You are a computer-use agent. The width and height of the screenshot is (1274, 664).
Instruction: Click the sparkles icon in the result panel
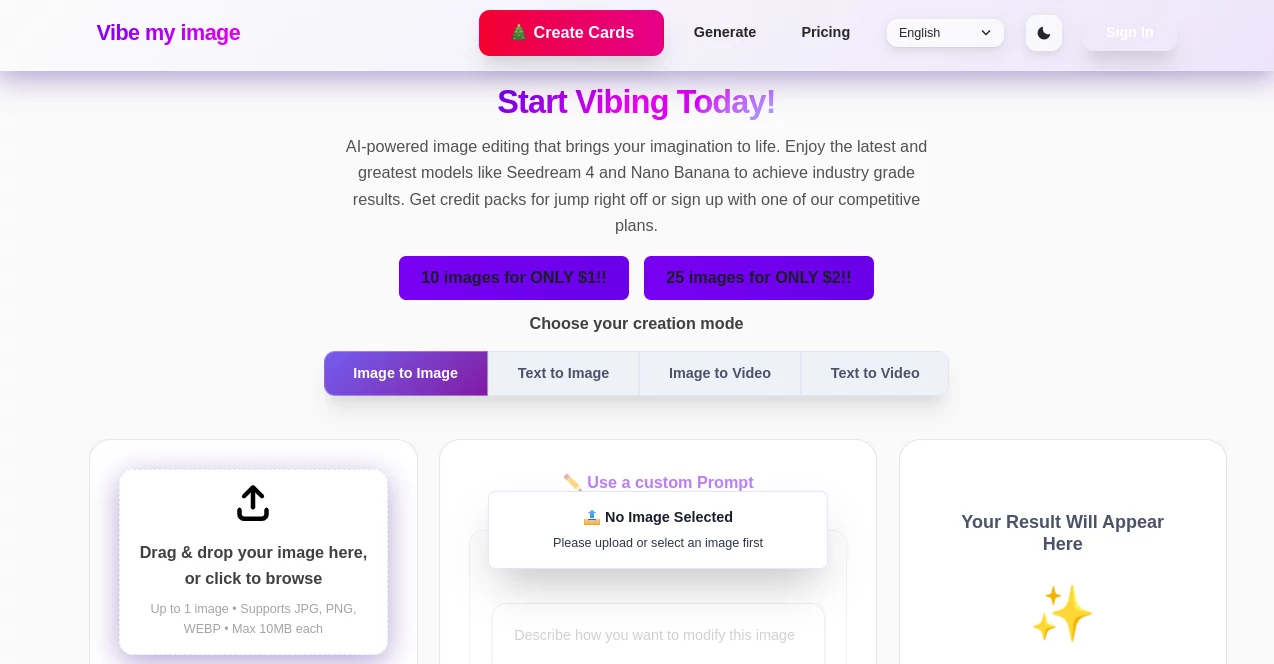point(1062,612)
